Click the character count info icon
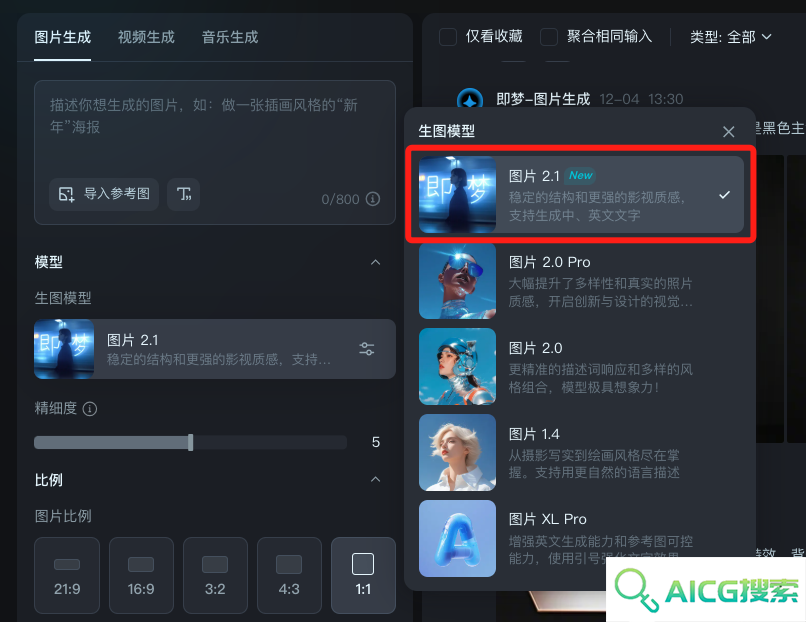806x622 pixels. point(373,199)
